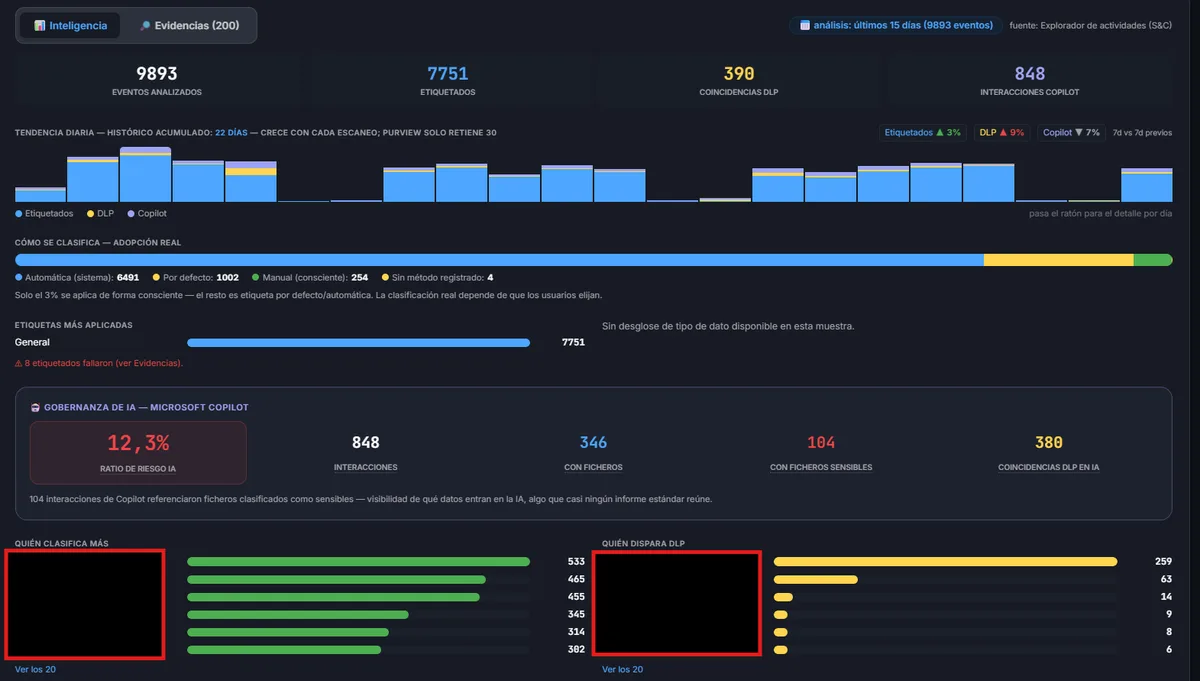Click the blue Automática (sistema) legend dot
This screenshot has width=1200, height=681.
click(x=18, y=277)
